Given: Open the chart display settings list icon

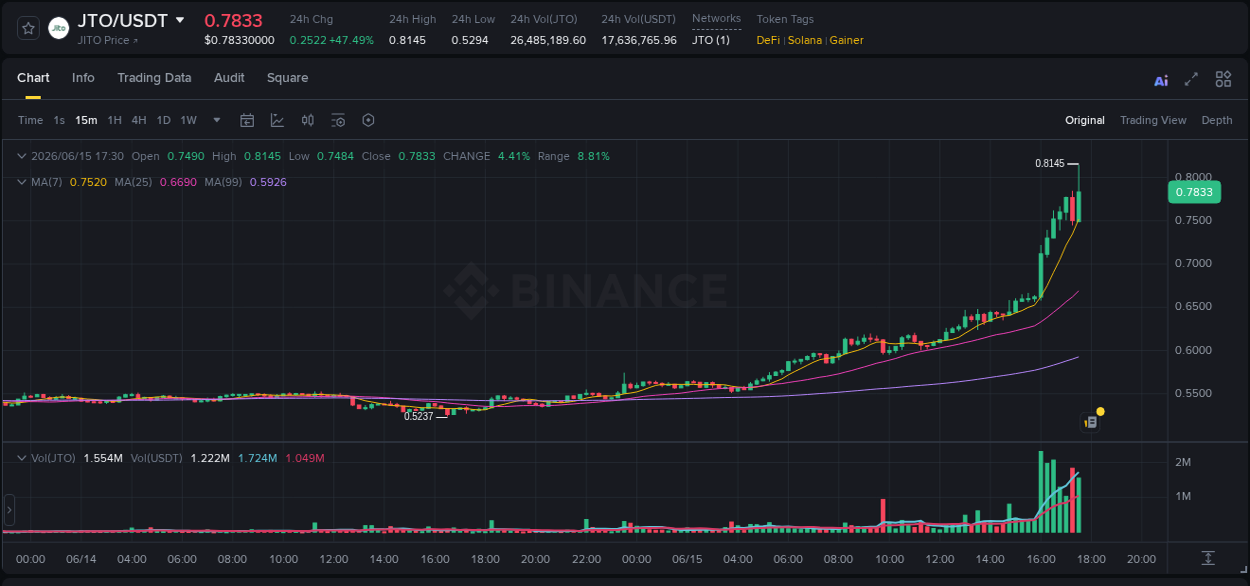Looking at the screenshot, I should click(x=338, y=120).
